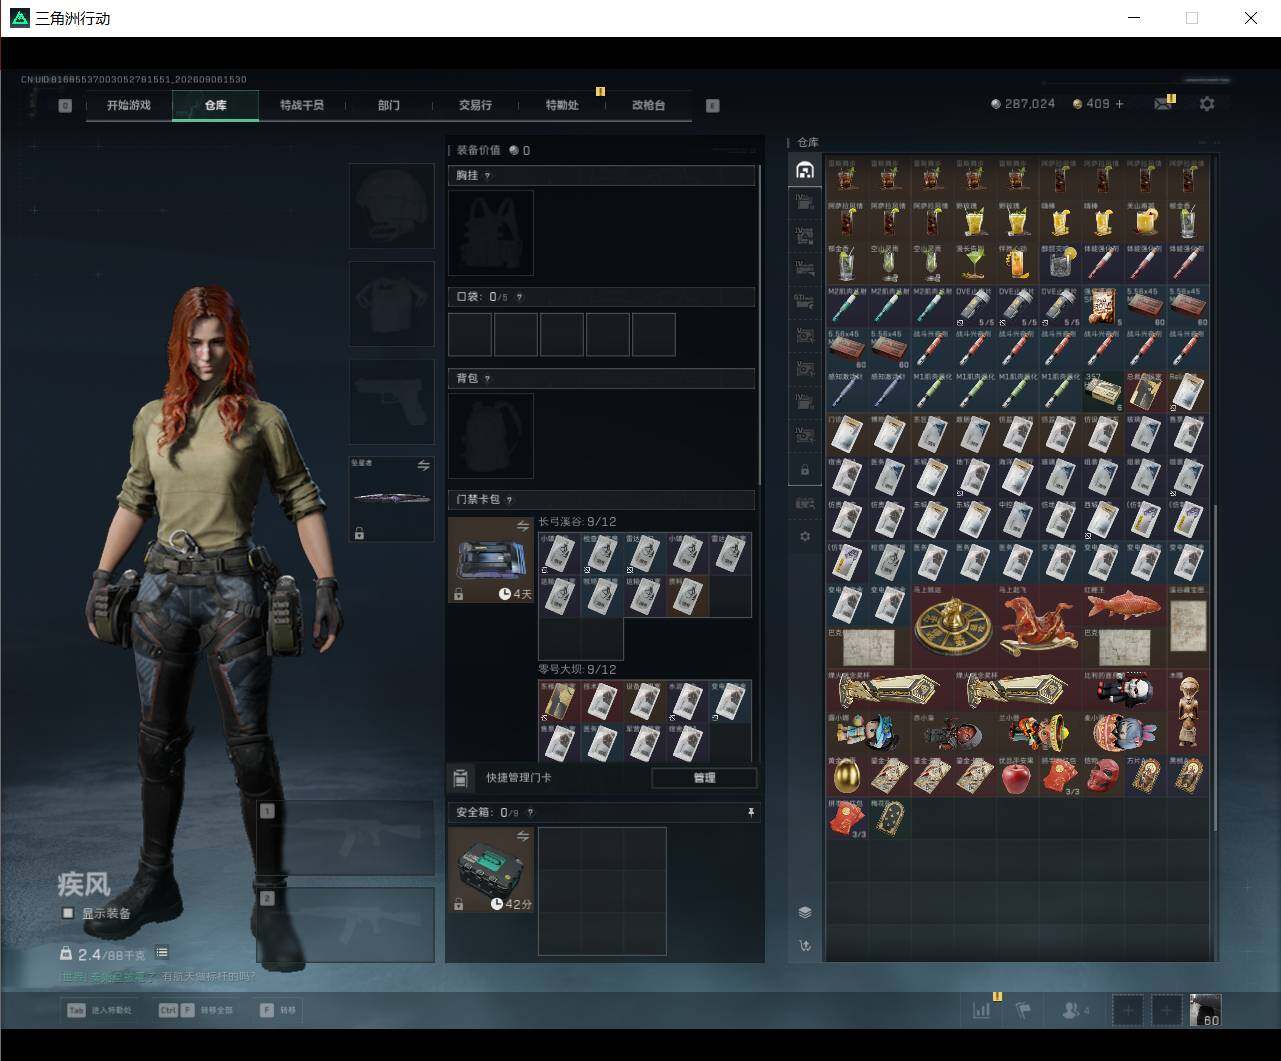Select the red apple item in warehouse
1281x1061 pixels.
(x=1017, y=776)
